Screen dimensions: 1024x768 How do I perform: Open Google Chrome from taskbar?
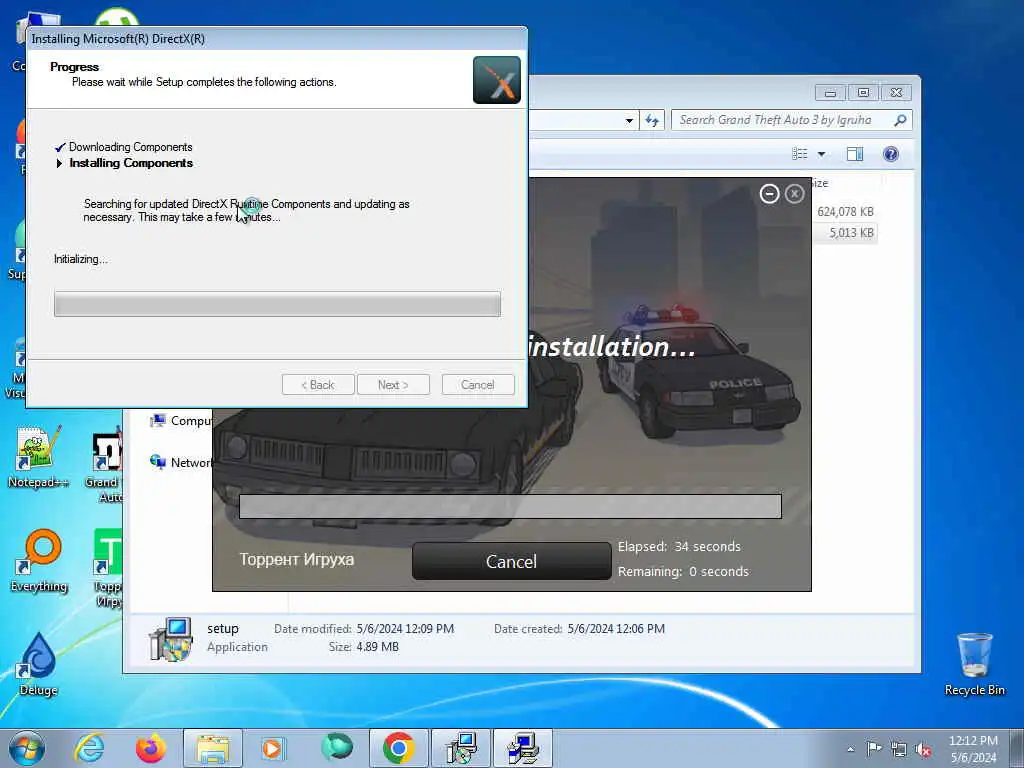tap(399, 748)
